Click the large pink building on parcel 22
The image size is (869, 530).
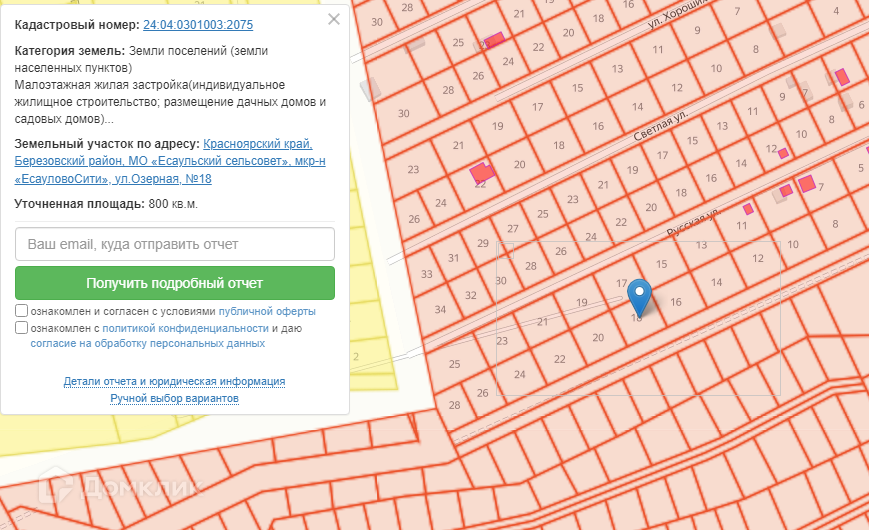[x=482, y=172]
